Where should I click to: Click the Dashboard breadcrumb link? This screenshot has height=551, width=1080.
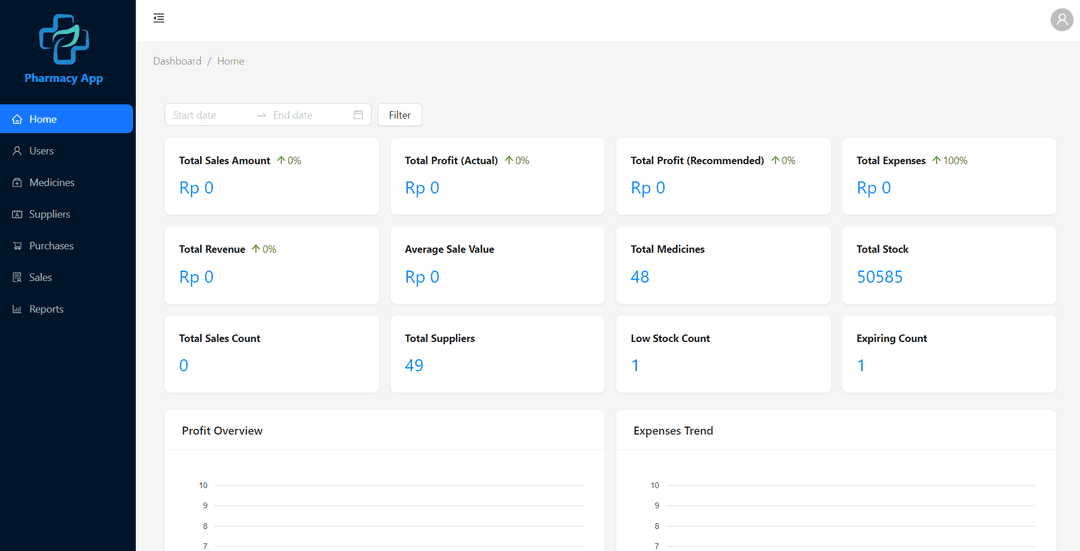click(x=177, y=61)
